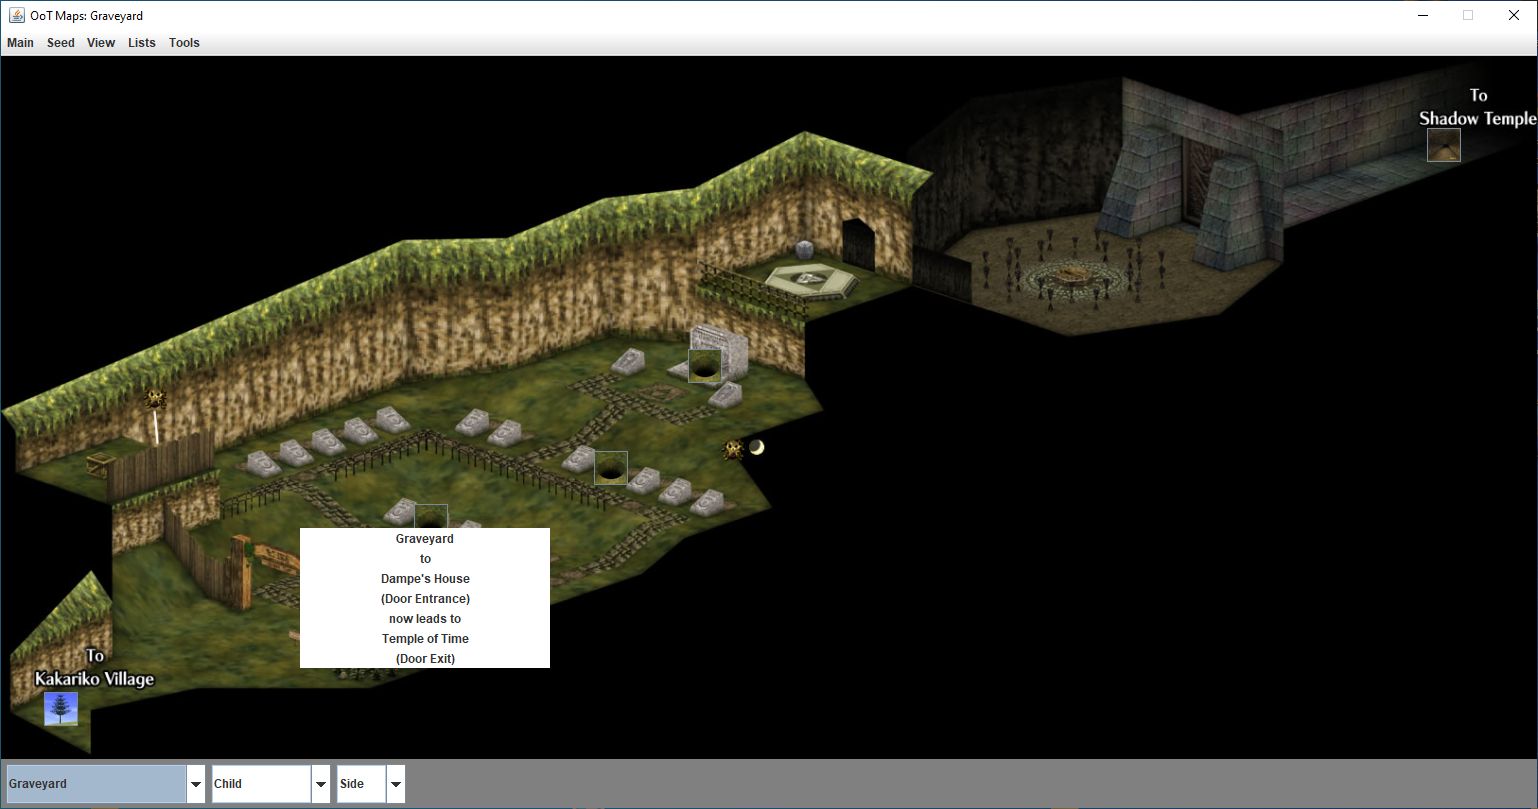Open the Tools menu
The image size is (1538, 809).
coord(184,43)
